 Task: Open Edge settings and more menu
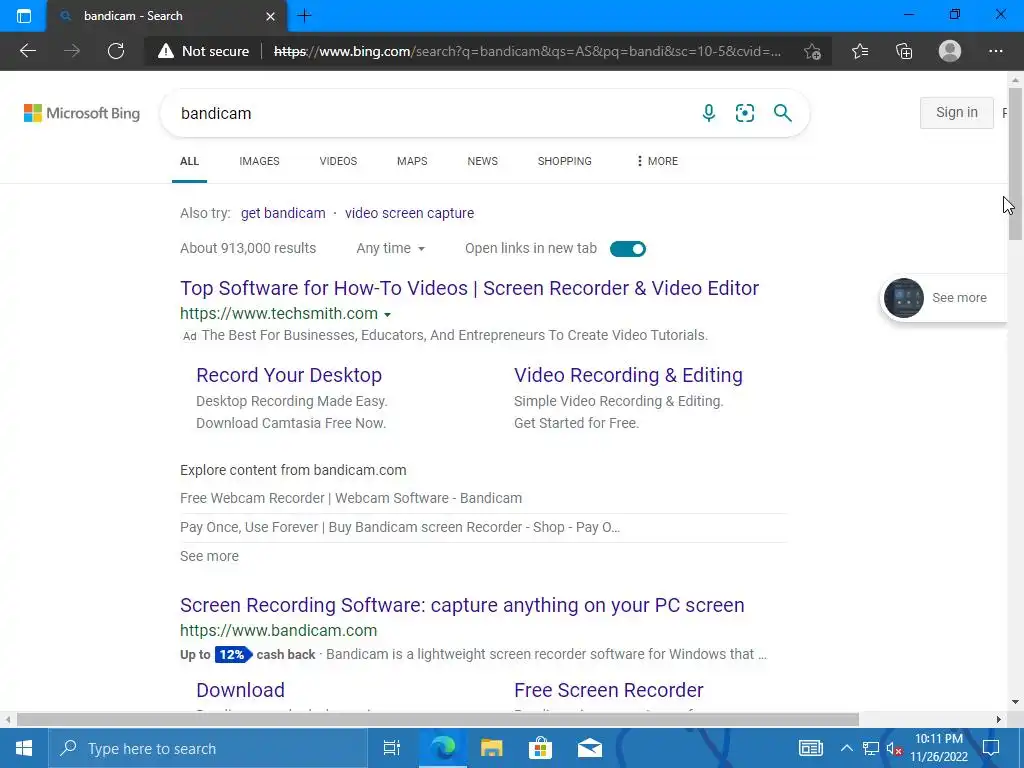click(995, 51)
